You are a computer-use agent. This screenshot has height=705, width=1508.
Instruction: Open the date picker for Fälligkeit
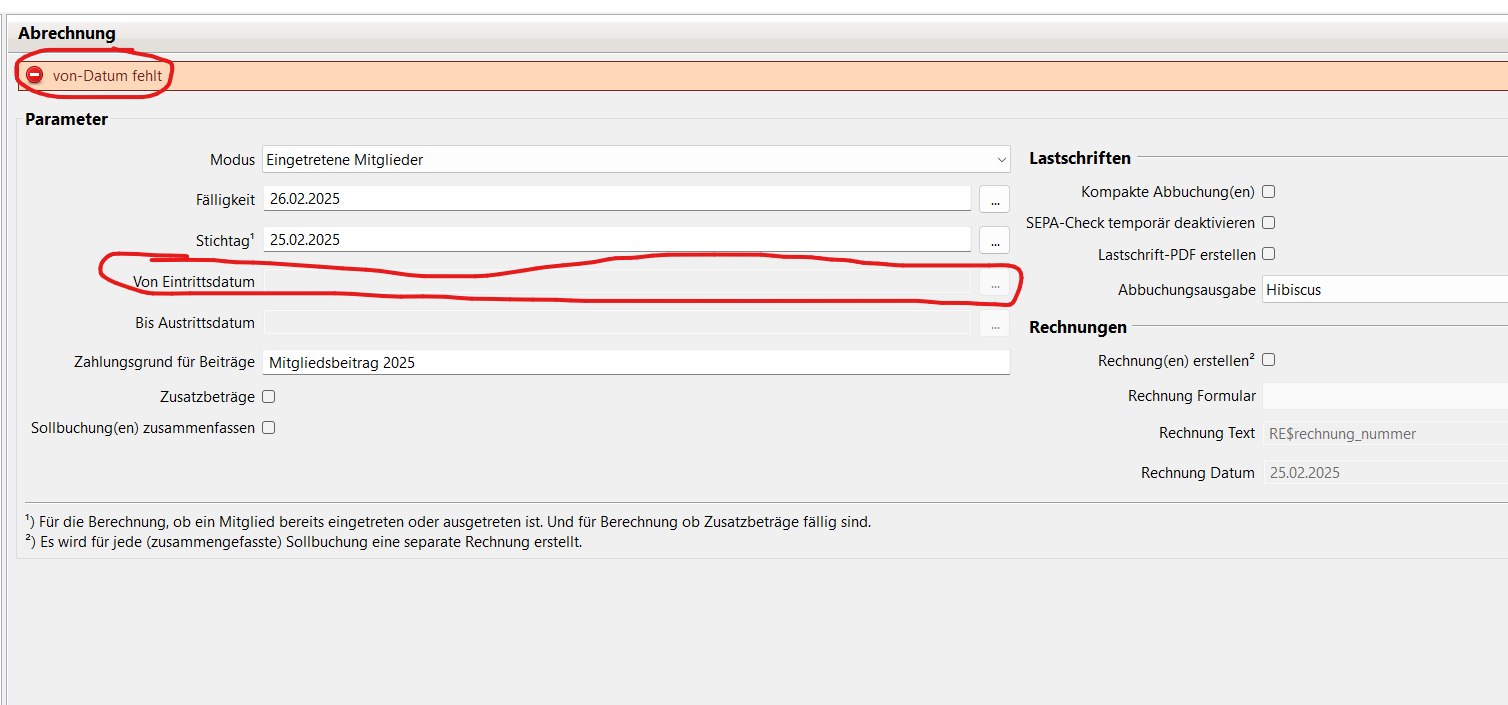(x=994, y=199)
